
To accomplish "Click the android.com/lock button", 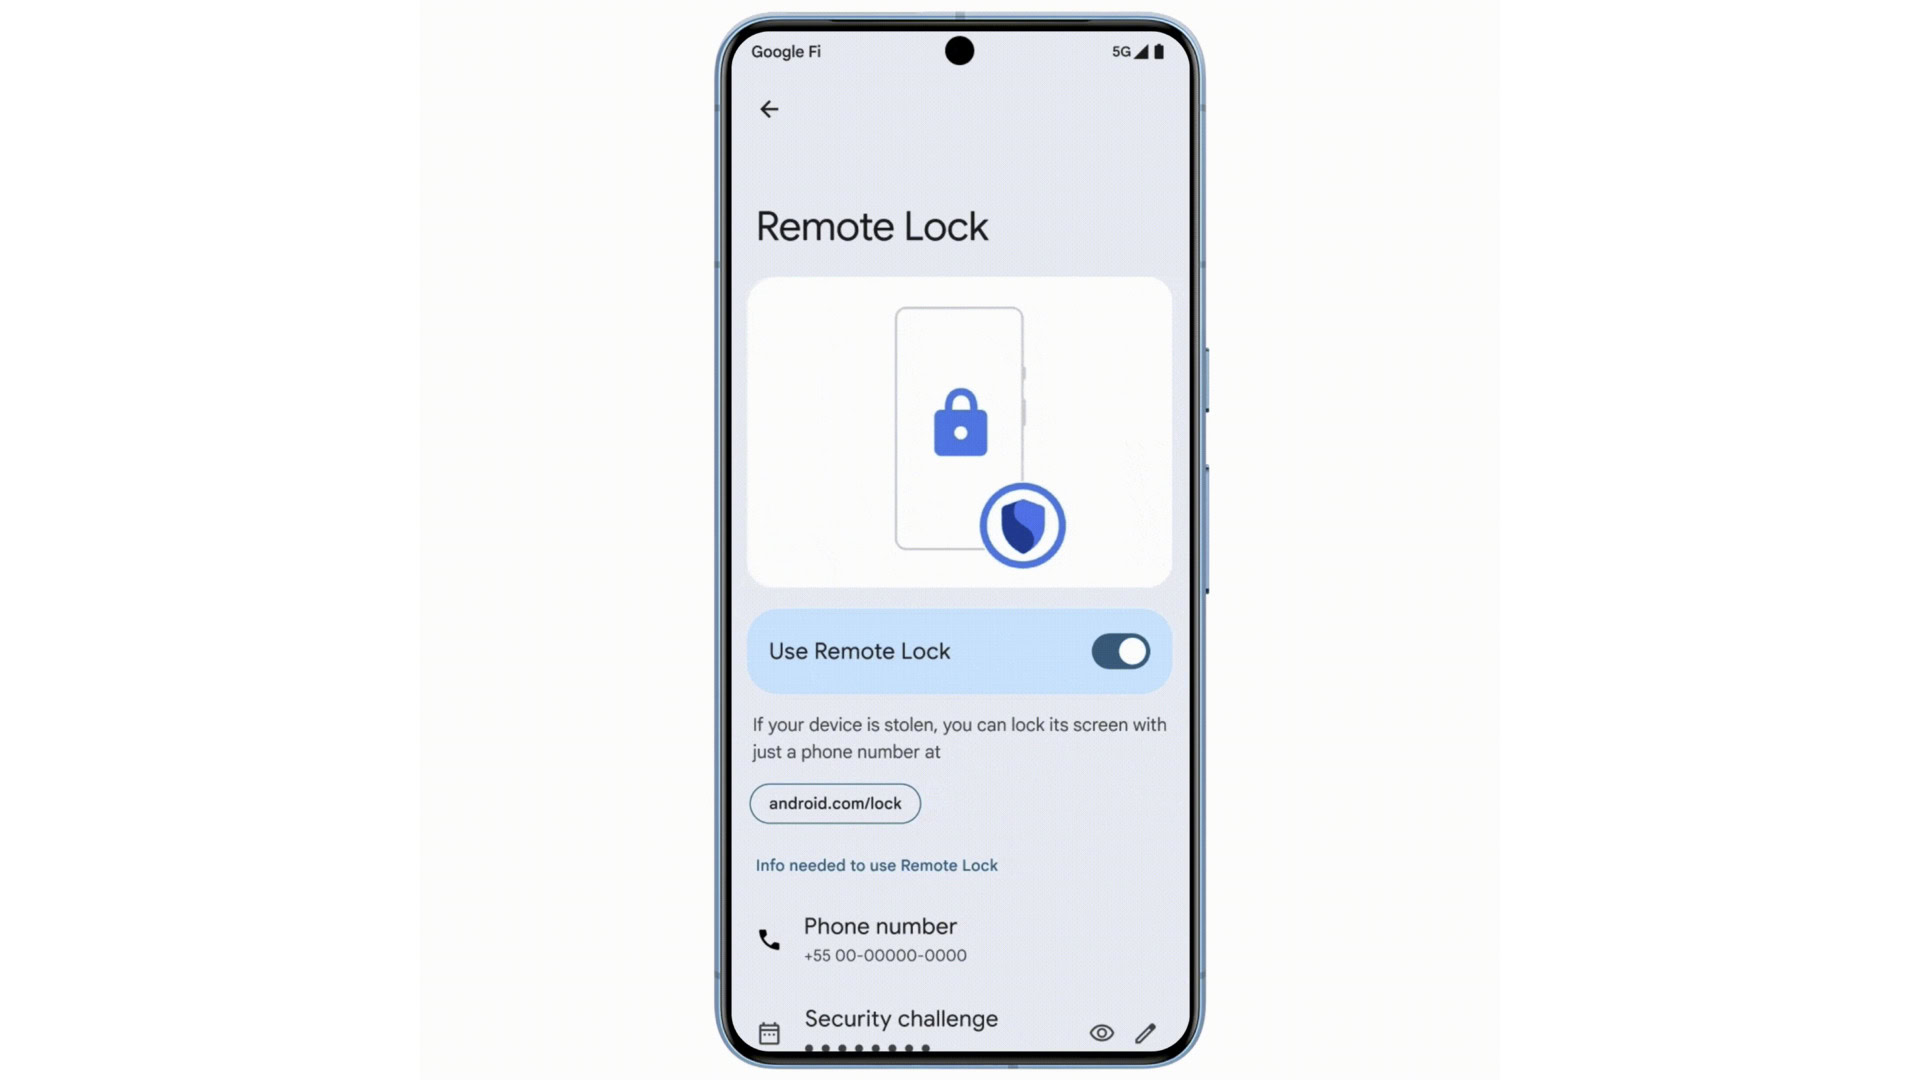I will click(835, 802).
